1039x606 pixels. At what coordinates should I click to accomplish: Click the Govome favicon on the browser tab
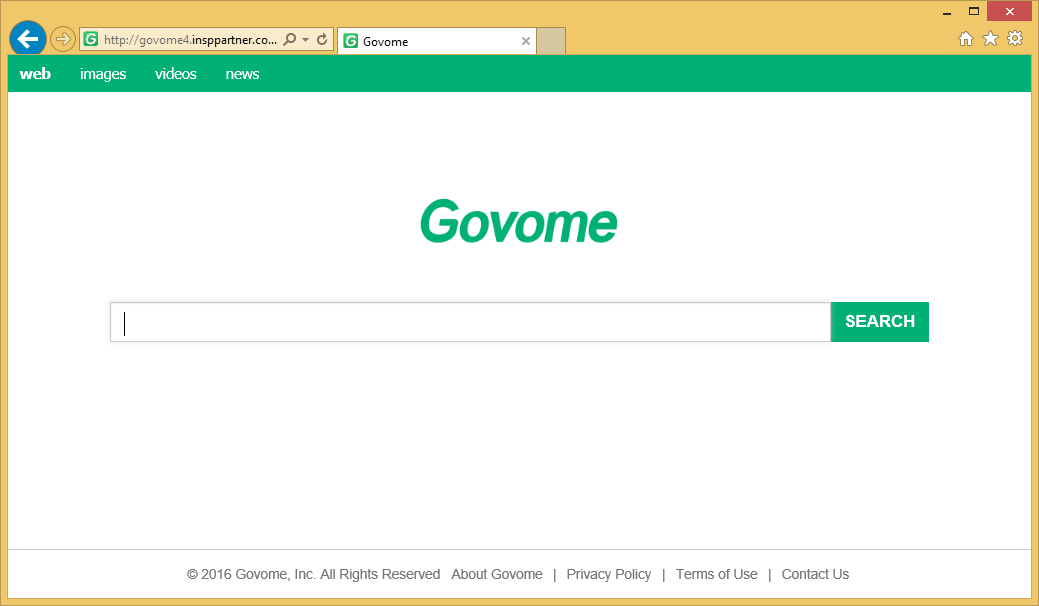[x=351, y=41]
